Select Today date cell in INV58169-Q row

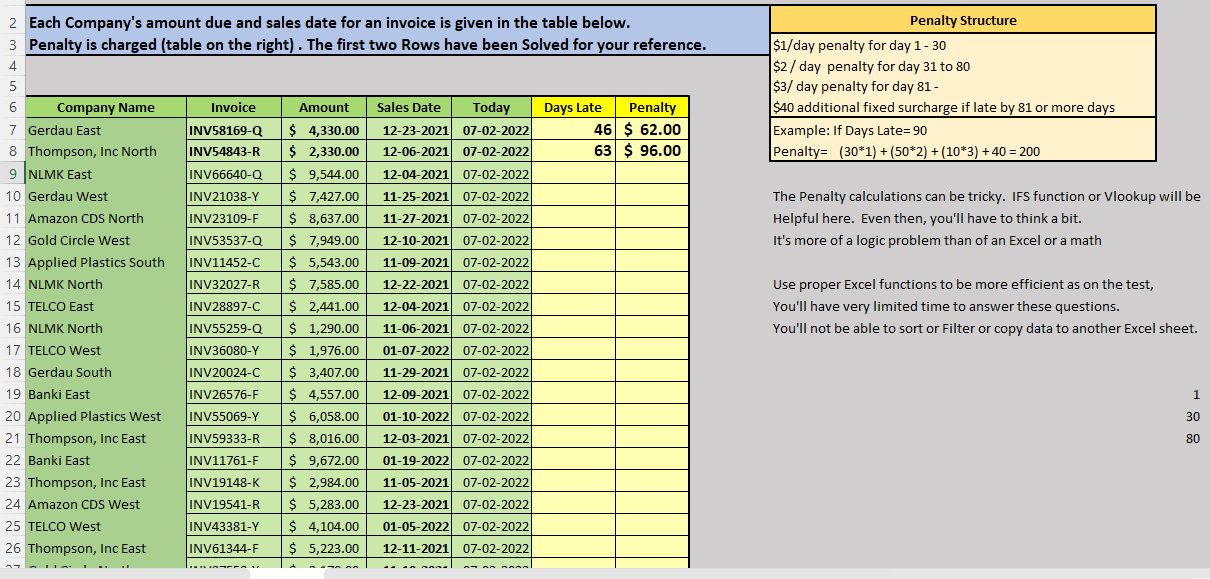pyautogui.click(x=491, y=130)
